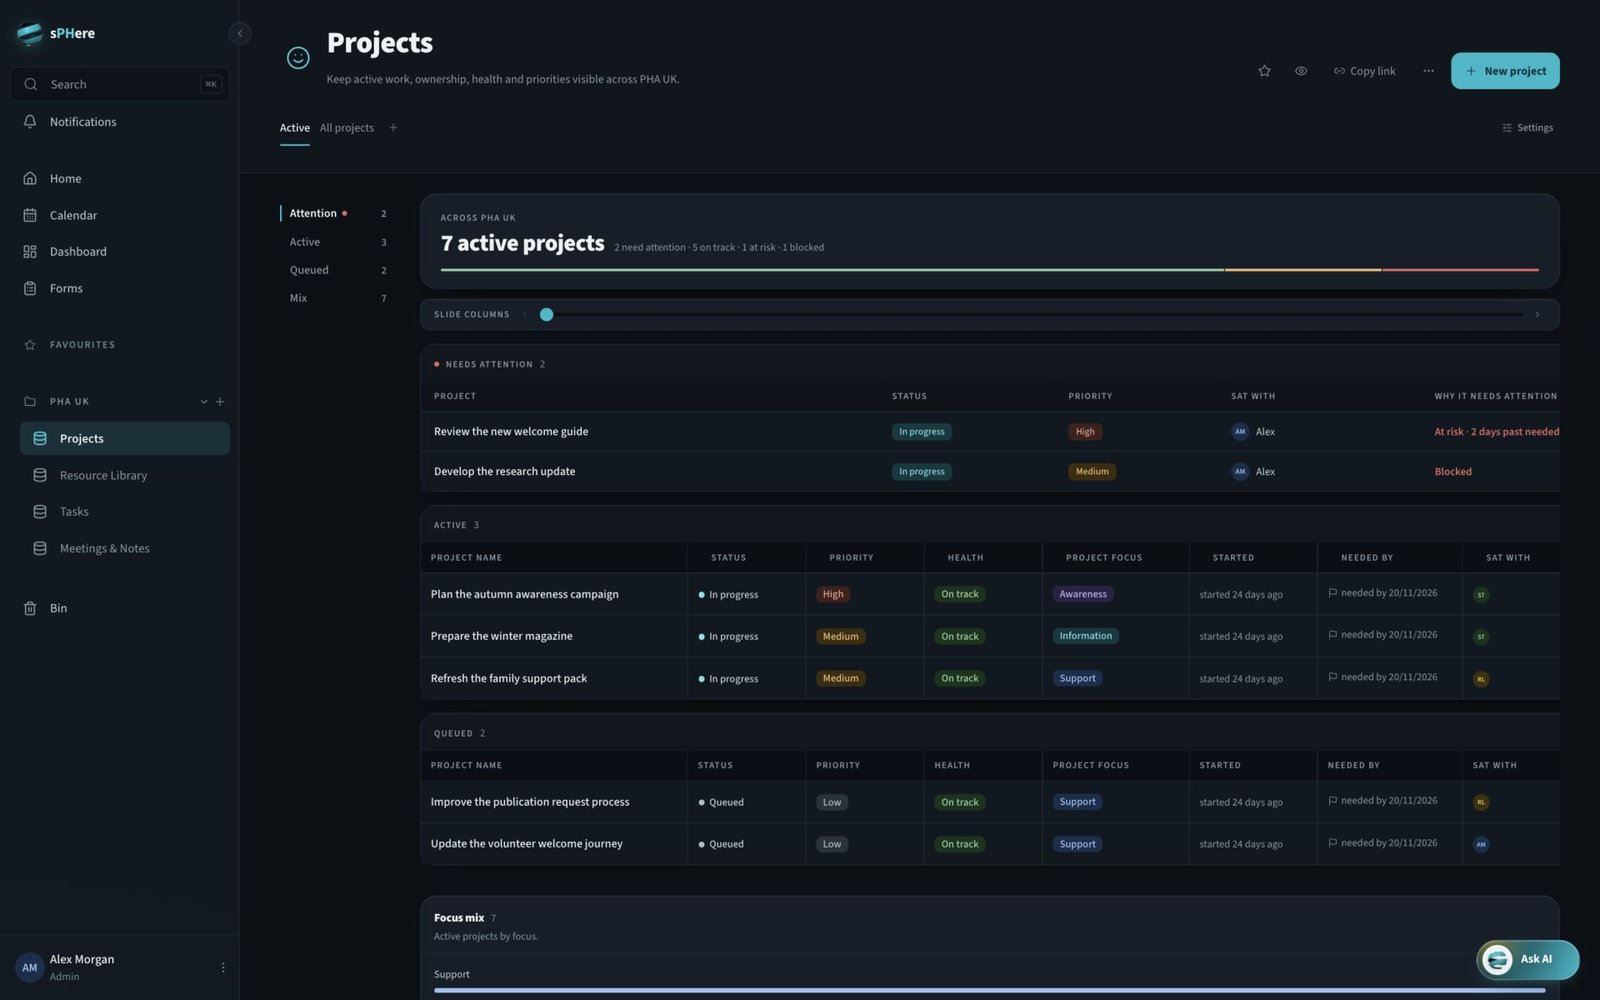Open Review the new welcome guide project

point(511,432)
